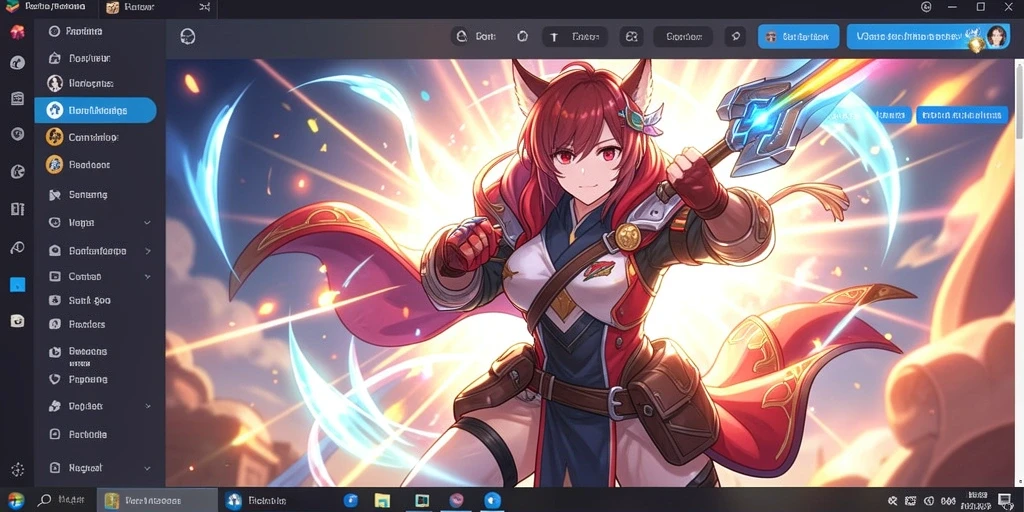Click the speech bubble icon in top toolbar
The width and height of the screenshot is (1024, 512).
[735, 37]
